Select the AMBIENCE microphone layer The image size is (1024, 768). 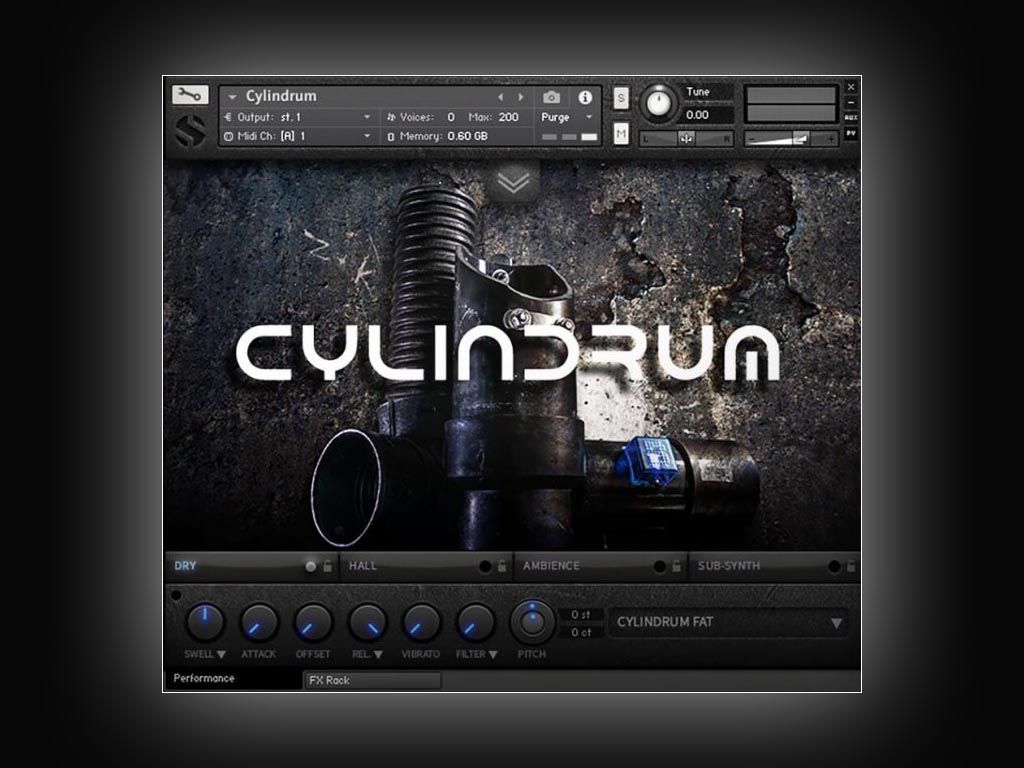point(580,566)
